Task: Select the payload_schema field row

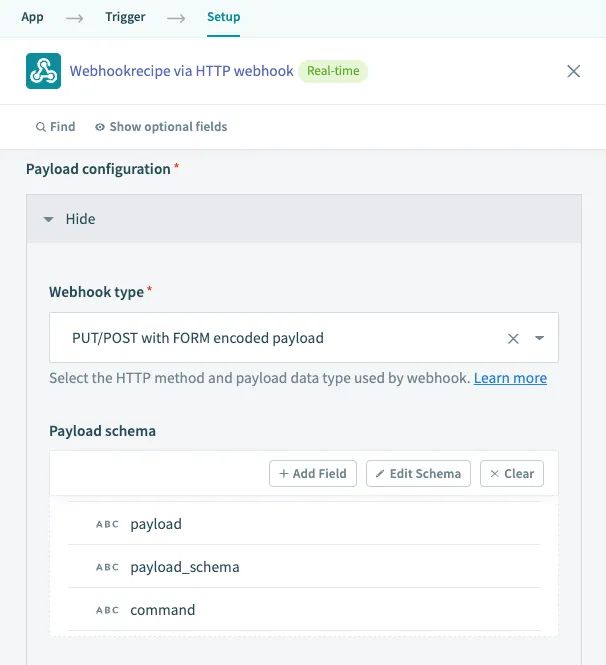Action: tap(185, 567)
